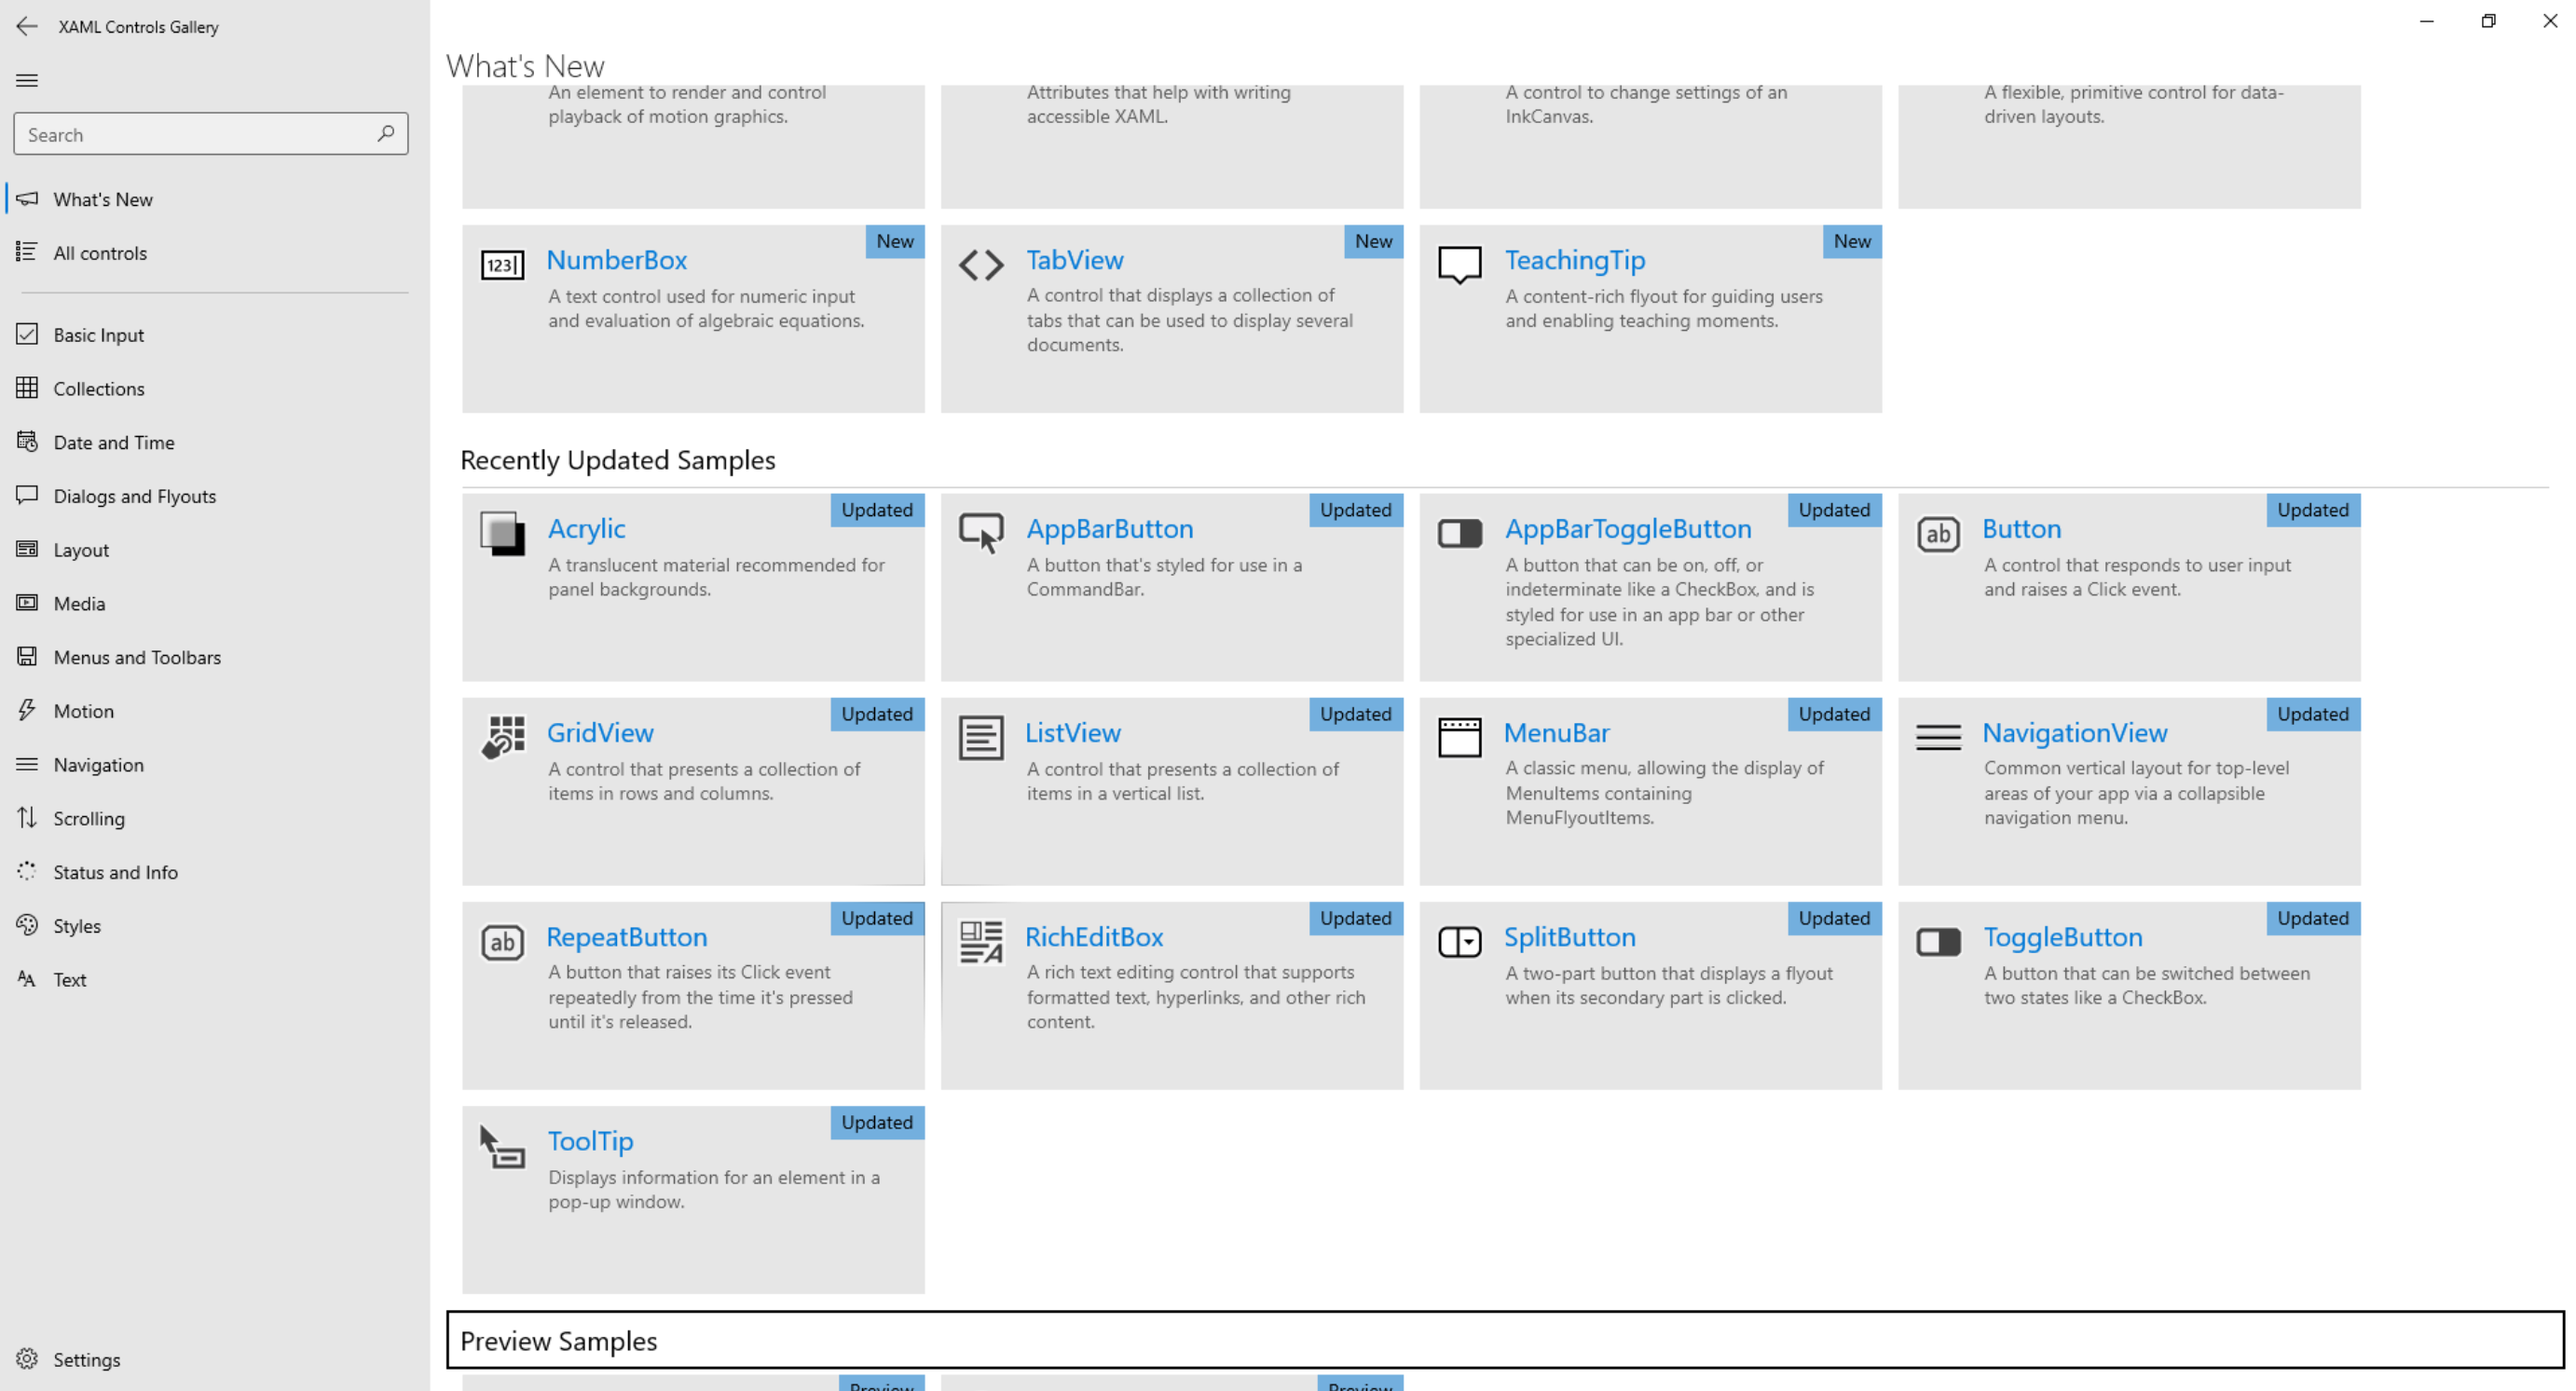Open the navigation hamburger menu
This screenshot has width=2576, height=1391.
(x=27, y=80)
